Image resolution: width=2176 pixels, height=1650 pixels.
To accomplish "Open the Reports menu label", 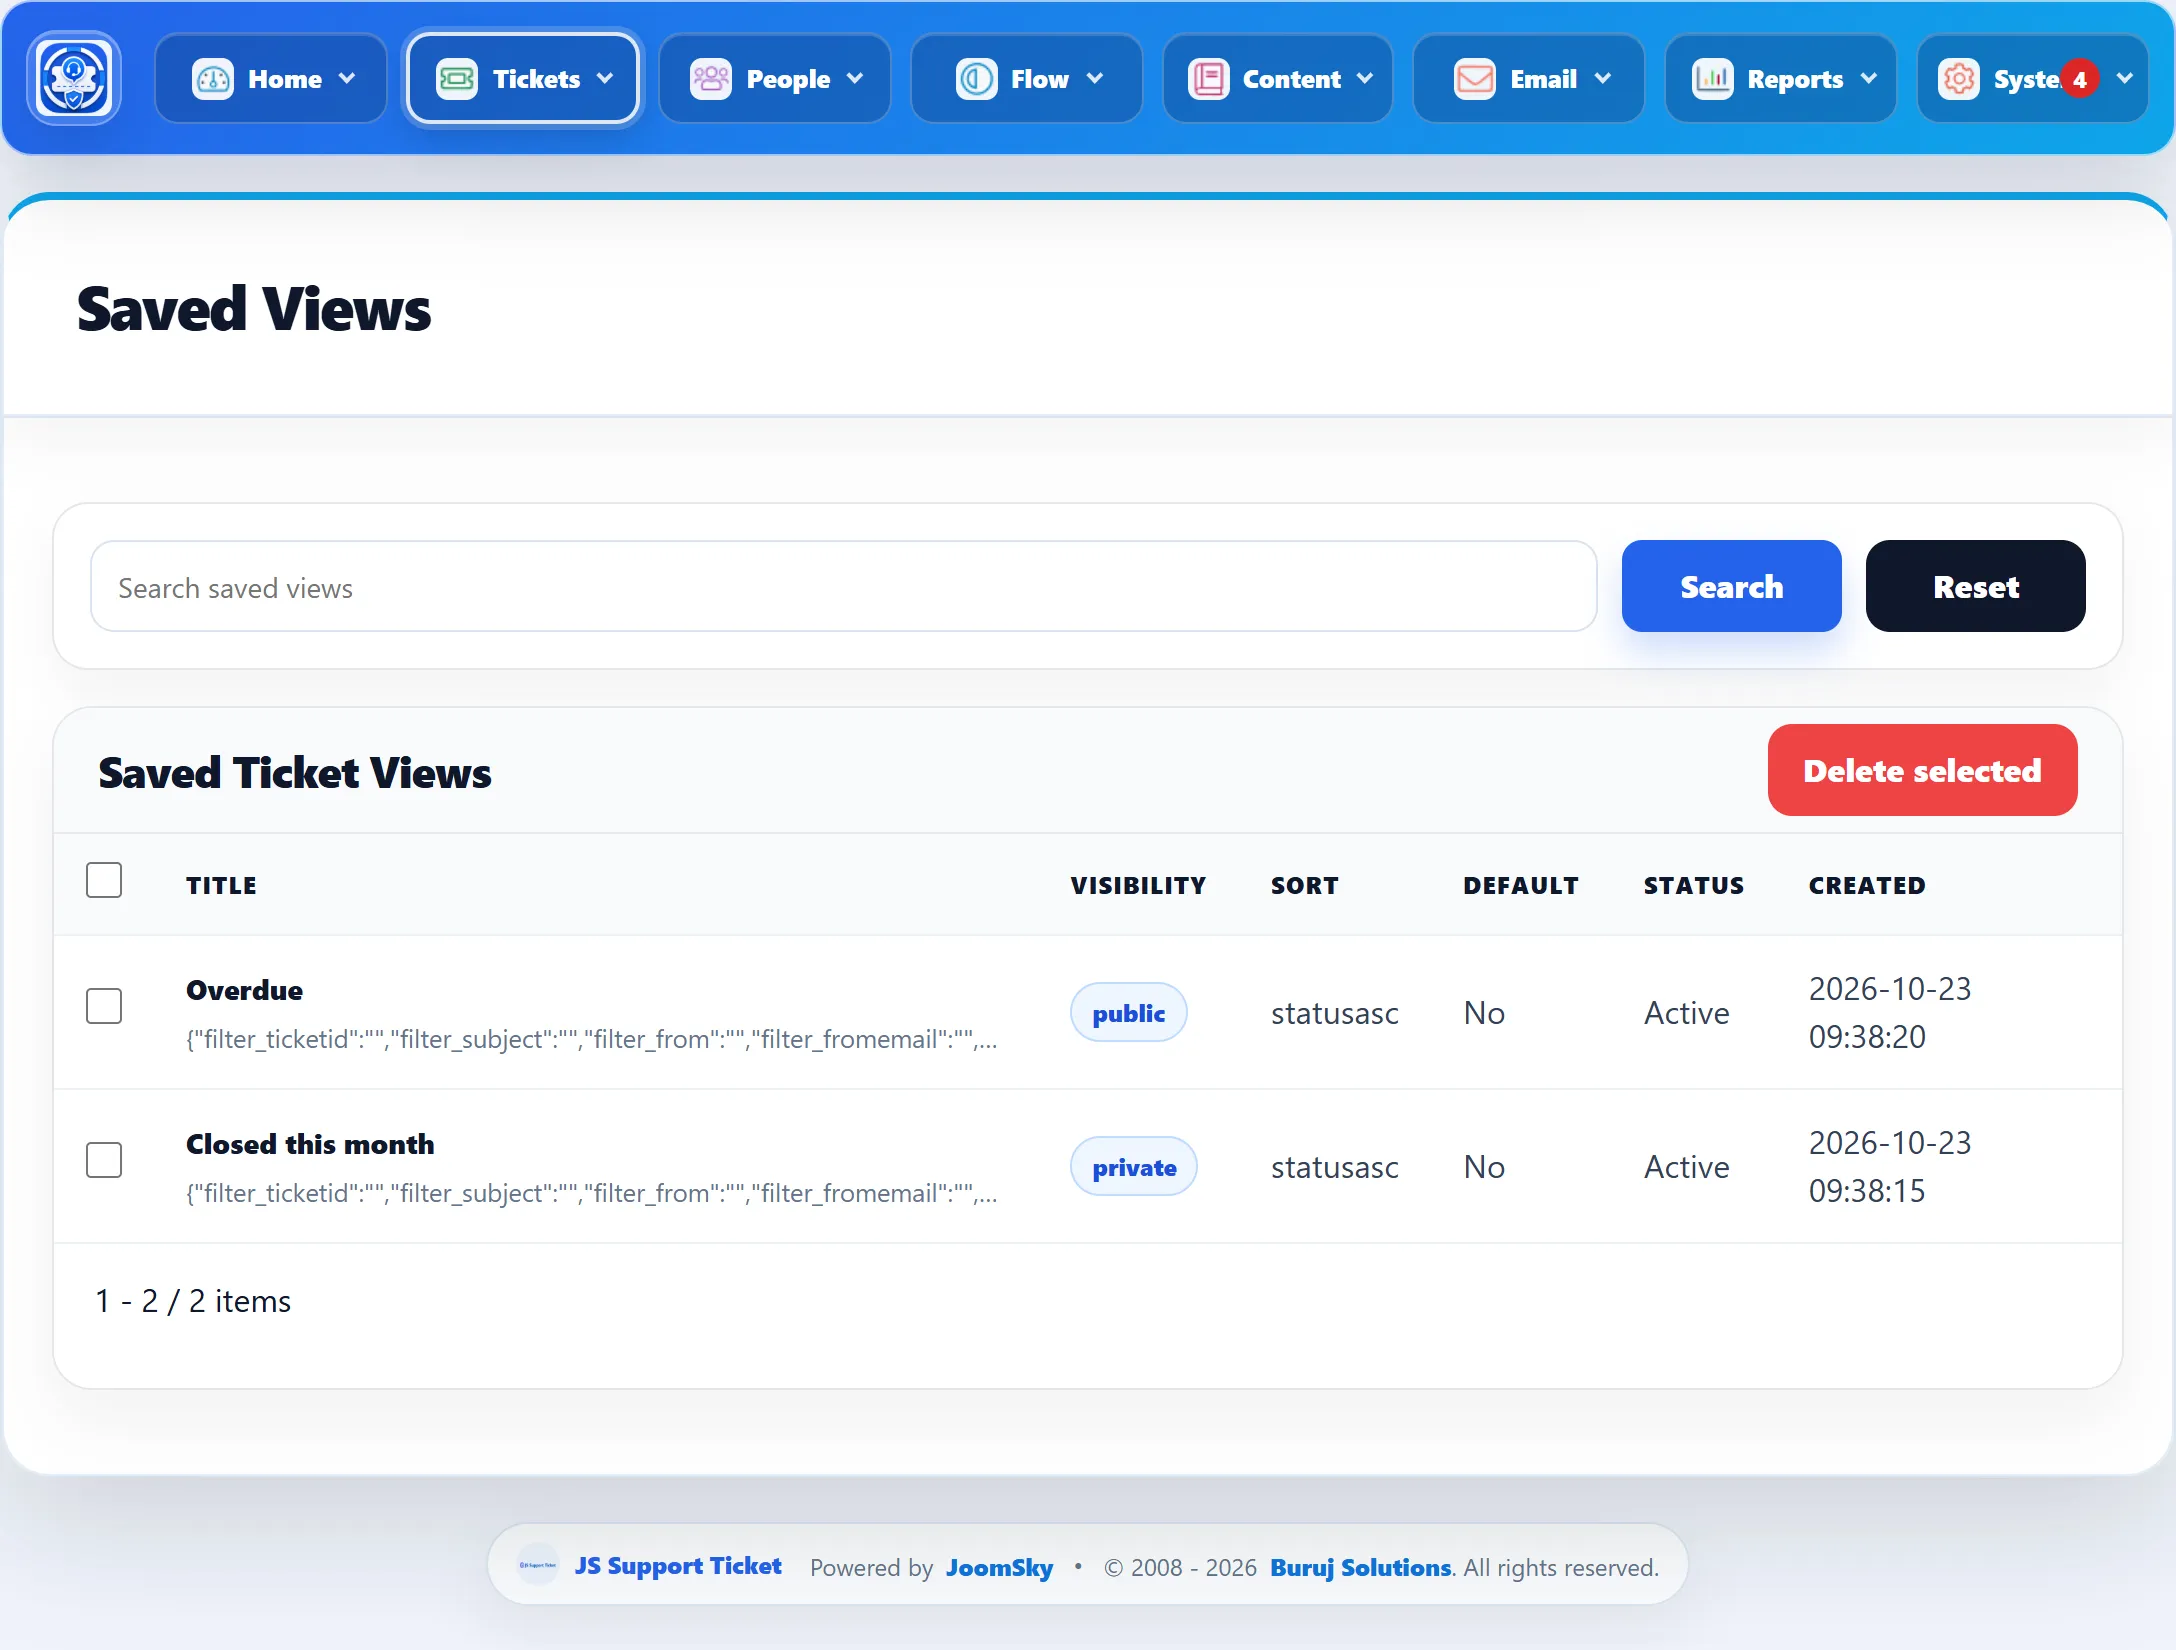I will pos(1795,79).
